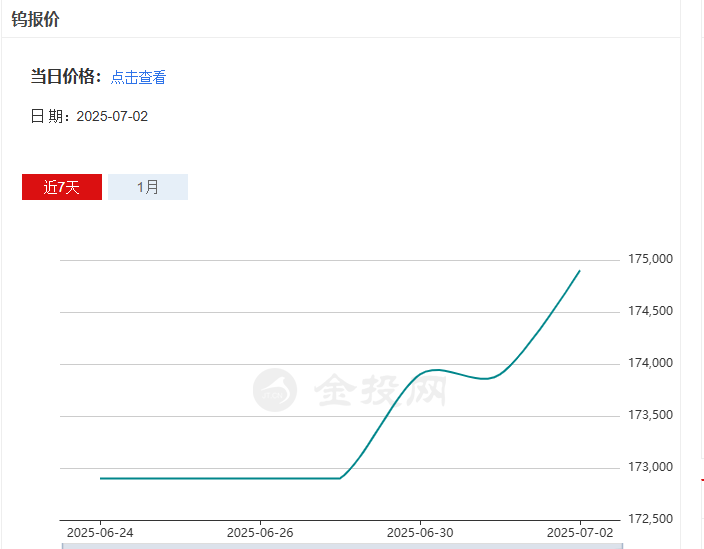Click the y-axis value 172,500

pyautogui.click(x=650, y=519)
